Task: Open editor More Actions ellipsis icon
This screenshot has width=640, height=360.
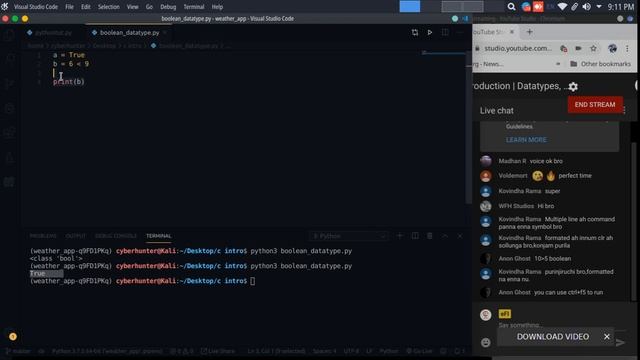Action: (460, 32)
